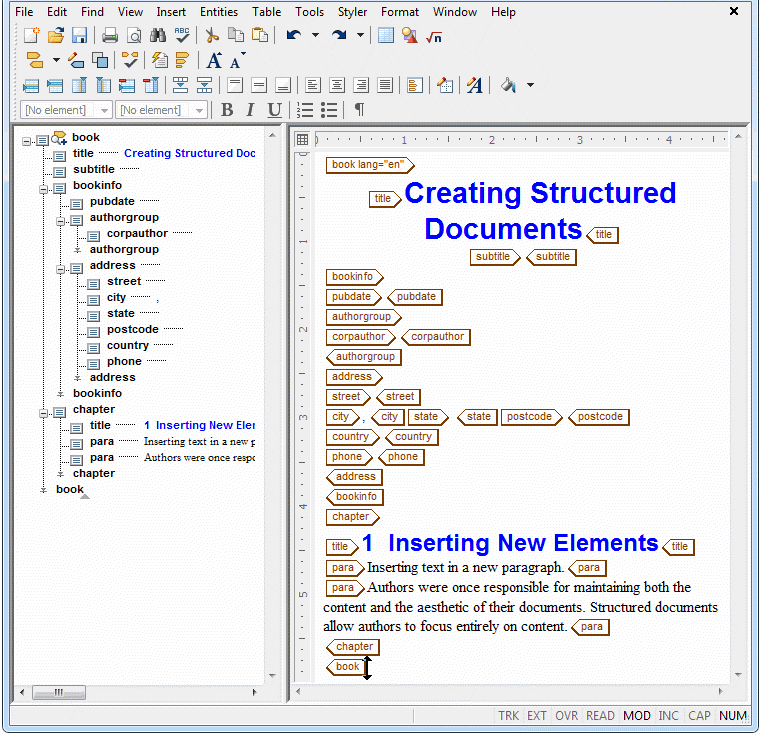Open the File menu

pyautogui.click(x=24, y=12)
